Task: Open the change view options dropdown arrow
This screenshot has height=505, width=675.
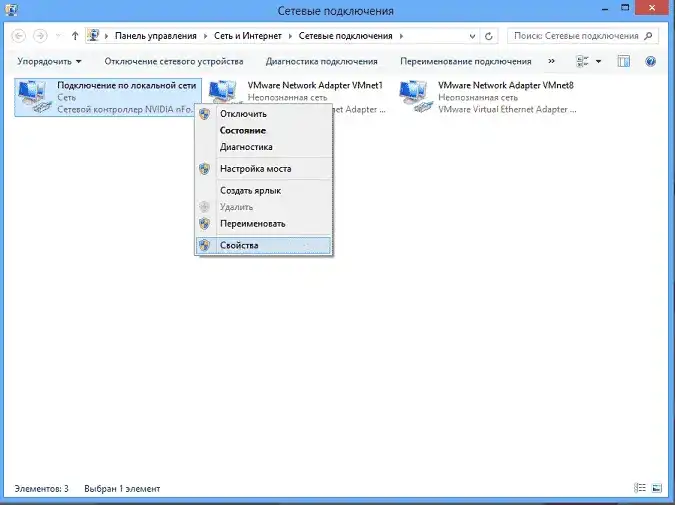Action: point(598,62)
